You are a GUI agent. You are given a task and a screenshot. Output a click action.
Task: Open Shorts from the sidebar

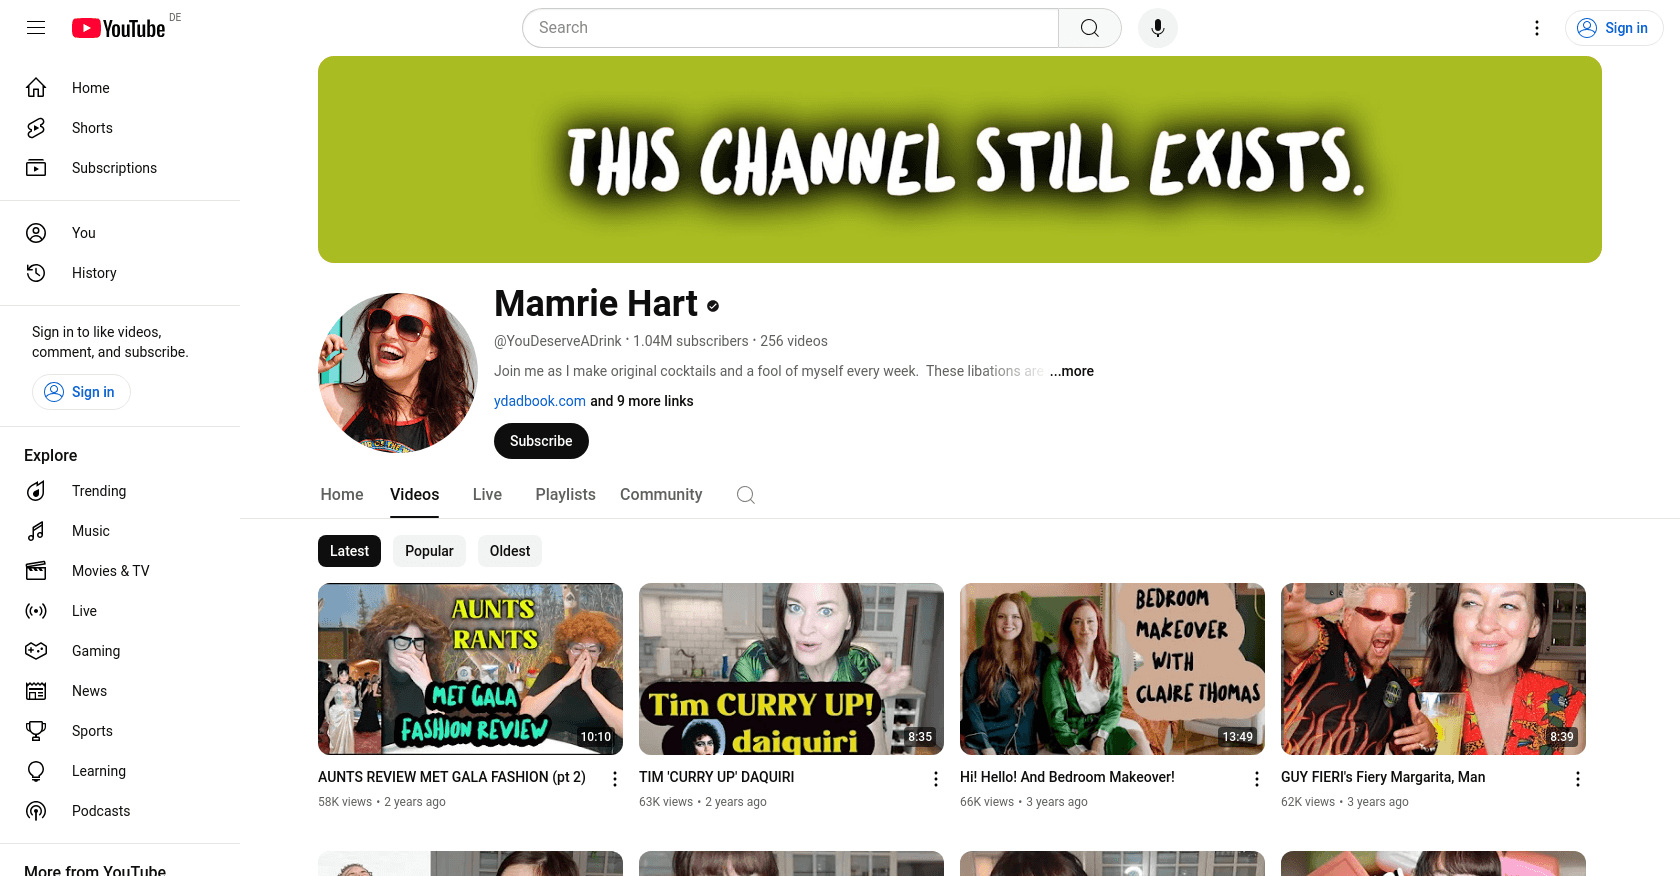click(x=92, y=128)
